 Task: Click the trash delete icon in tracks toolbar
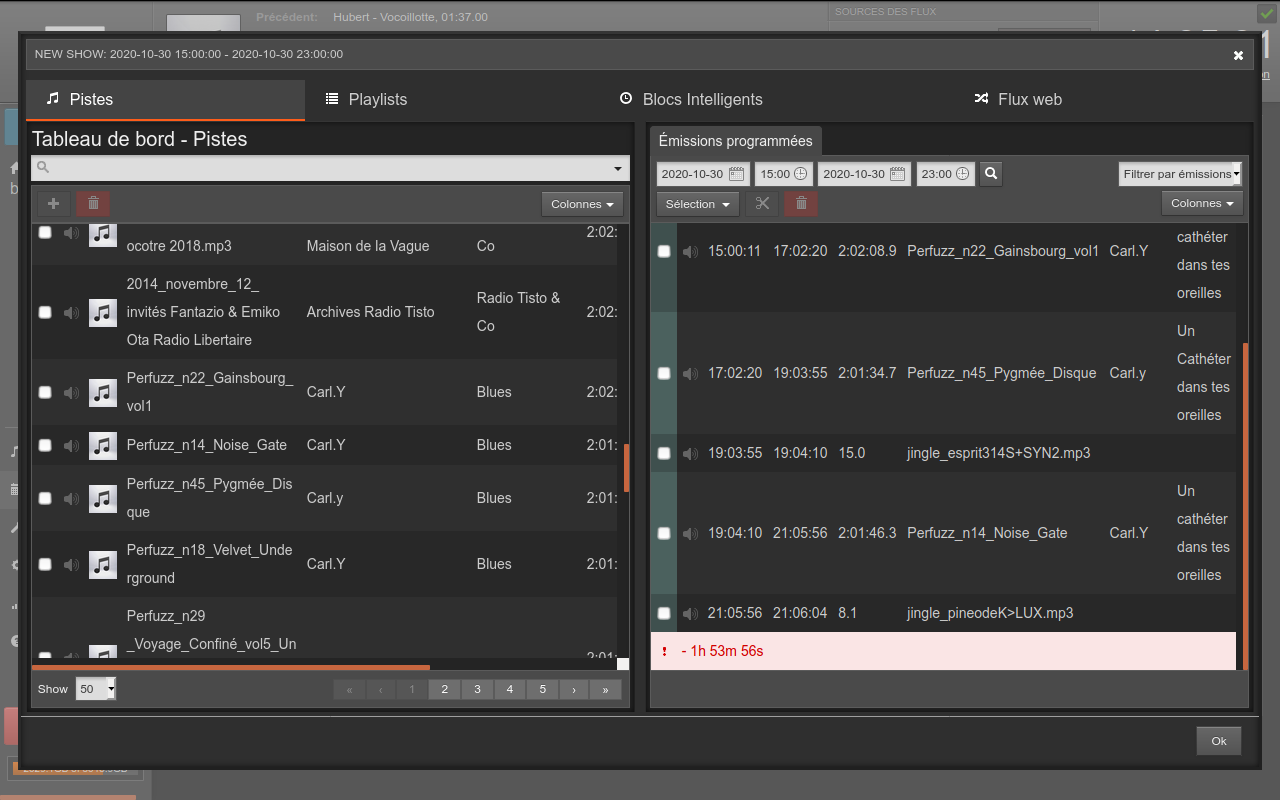93,204
